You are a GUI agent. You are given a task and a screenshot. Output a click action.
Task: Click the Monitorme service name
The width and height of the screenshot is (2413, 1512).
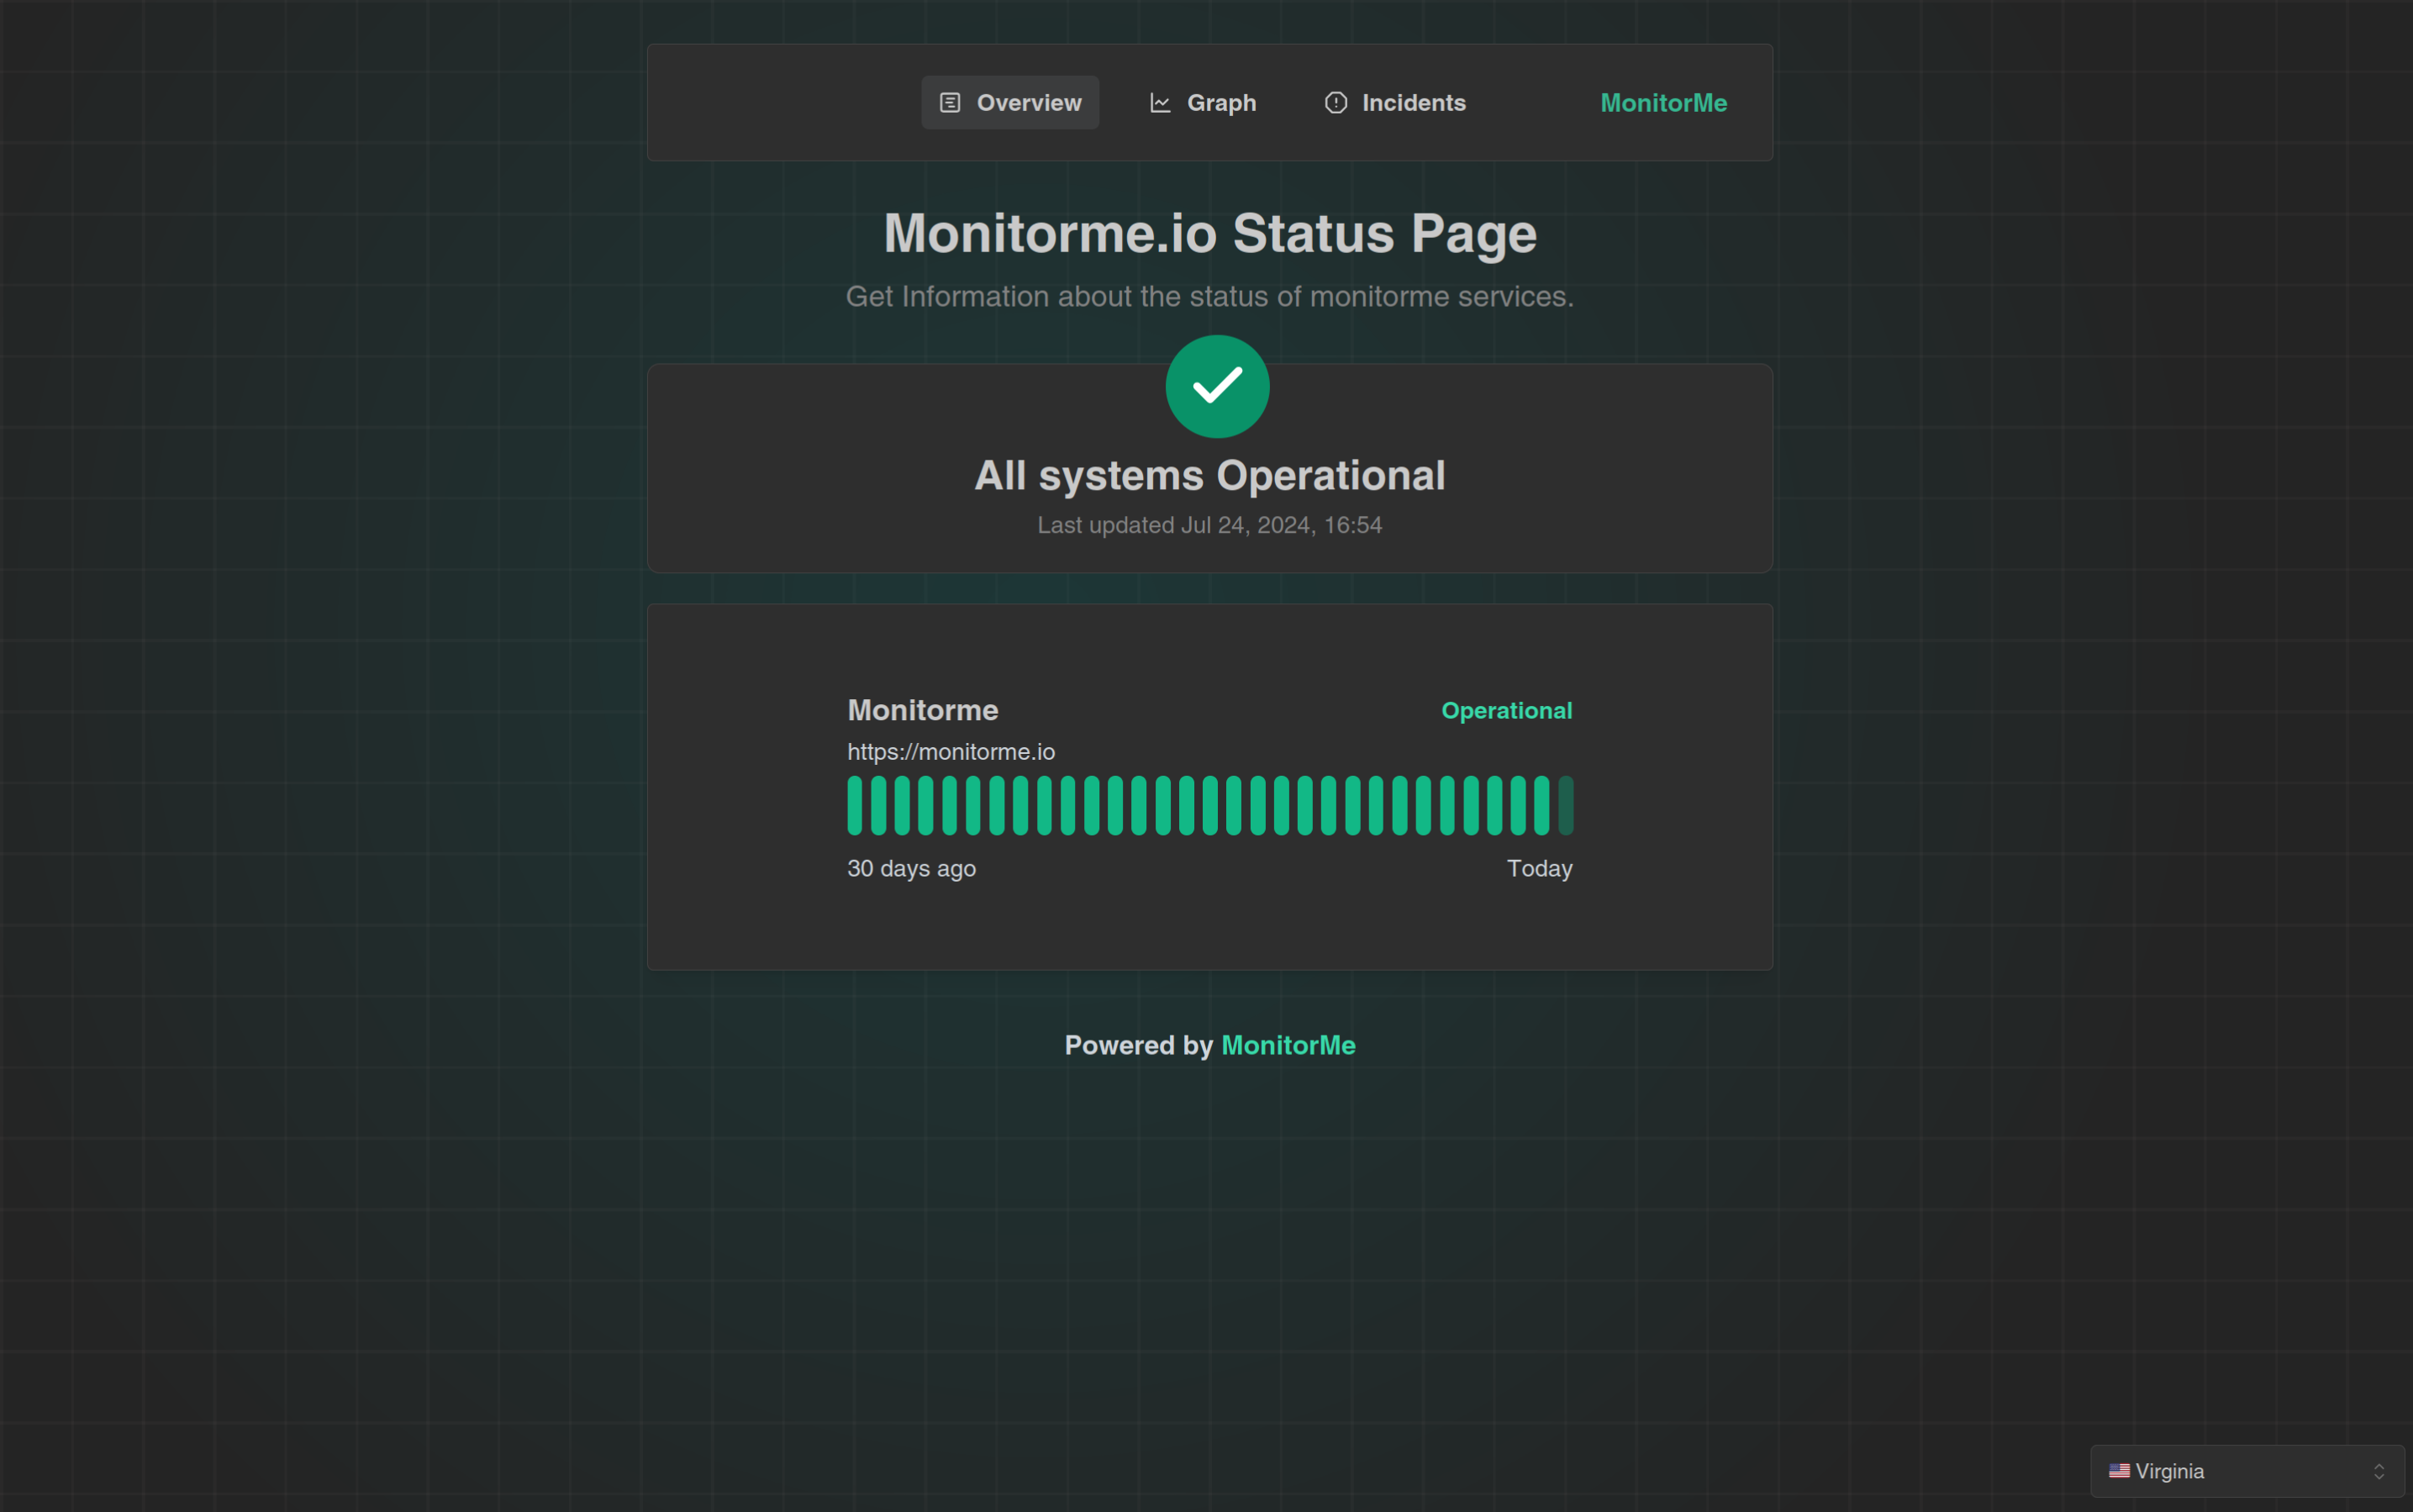click(x=923, y=710)
